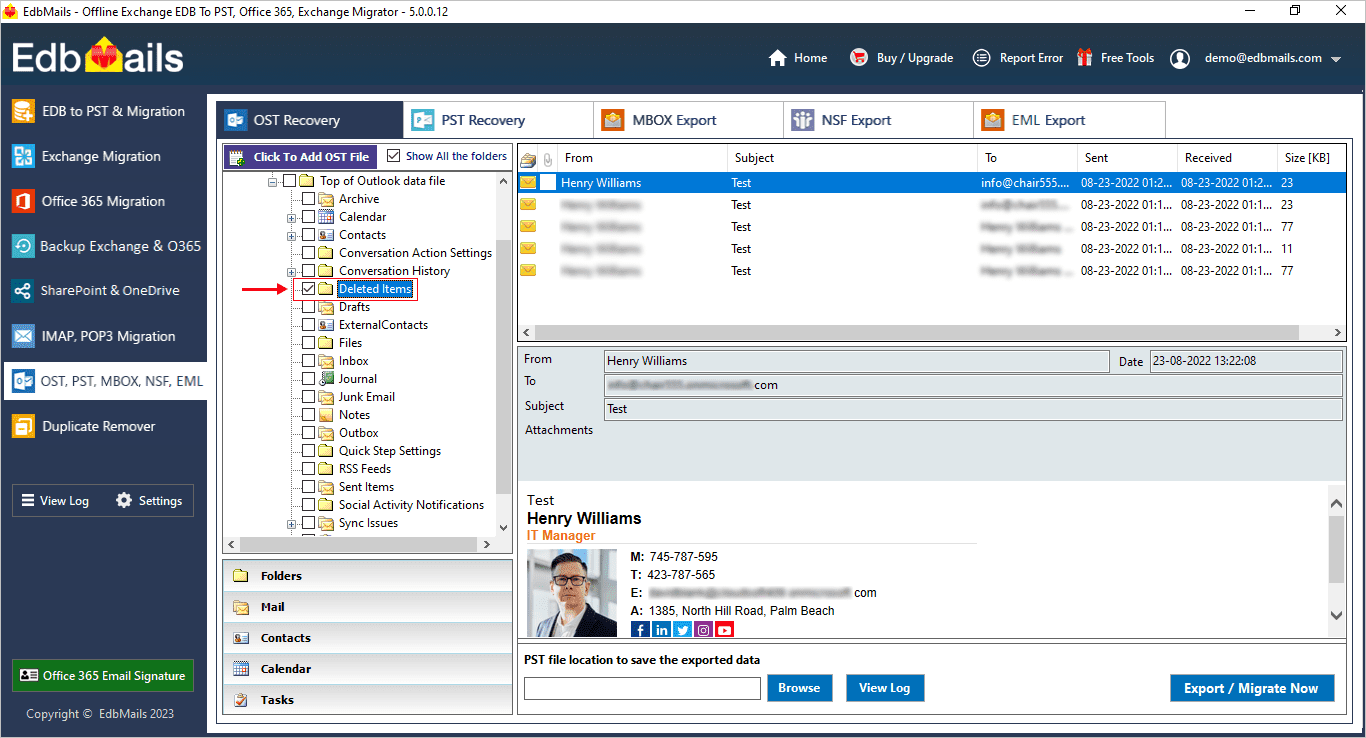Viewport: 1366px width, 738px height.
Task: Switch to MBOX Export tab
Action: pos(688,120)
